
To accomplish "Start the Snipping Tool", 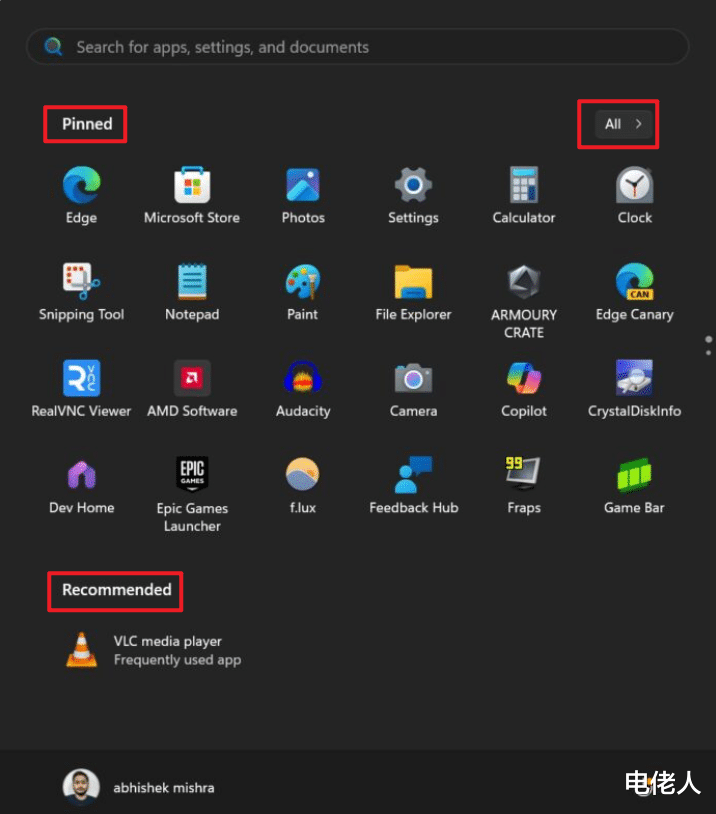I will pos(82,292).
